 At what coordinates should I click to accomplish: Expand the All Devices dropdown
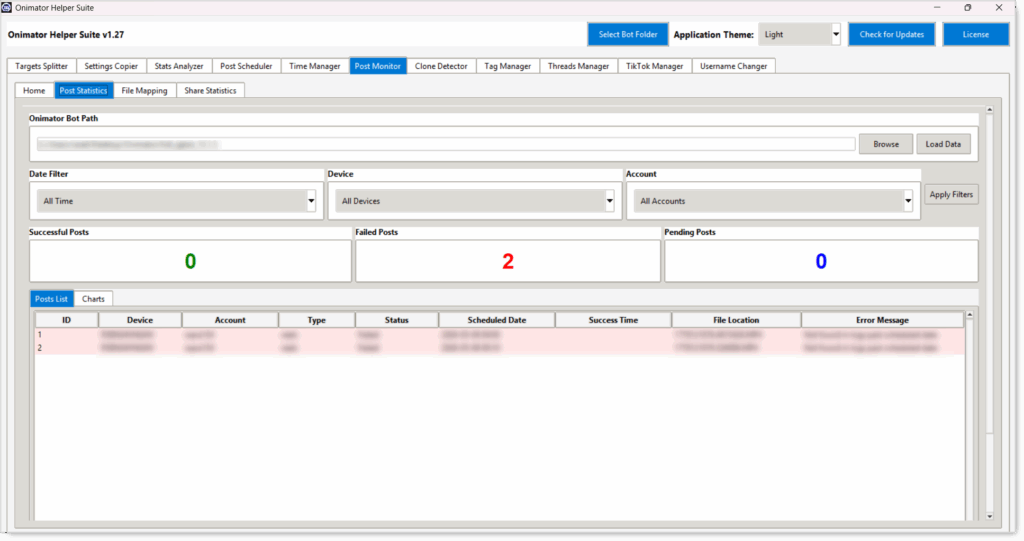[475, 201]
